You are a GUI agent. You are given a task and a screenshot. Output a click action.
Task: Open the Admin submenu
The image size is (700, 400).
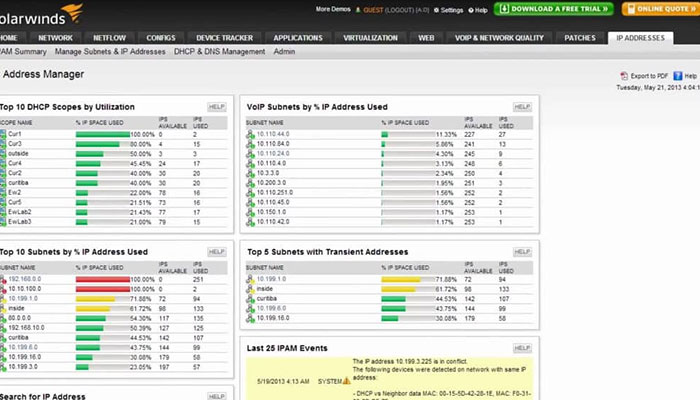click(284, 52)
